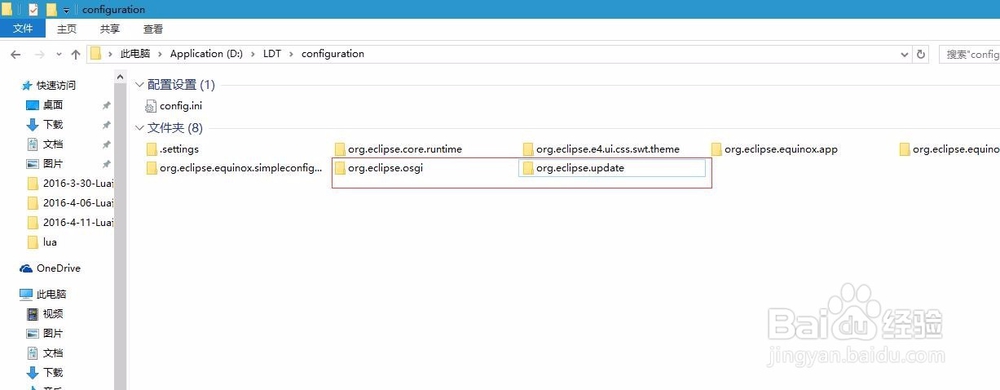Viewport: 1000px width, 390px height.
Task: Refresh the current folder view
Action: pyautogui.click(x=920, y=55)
